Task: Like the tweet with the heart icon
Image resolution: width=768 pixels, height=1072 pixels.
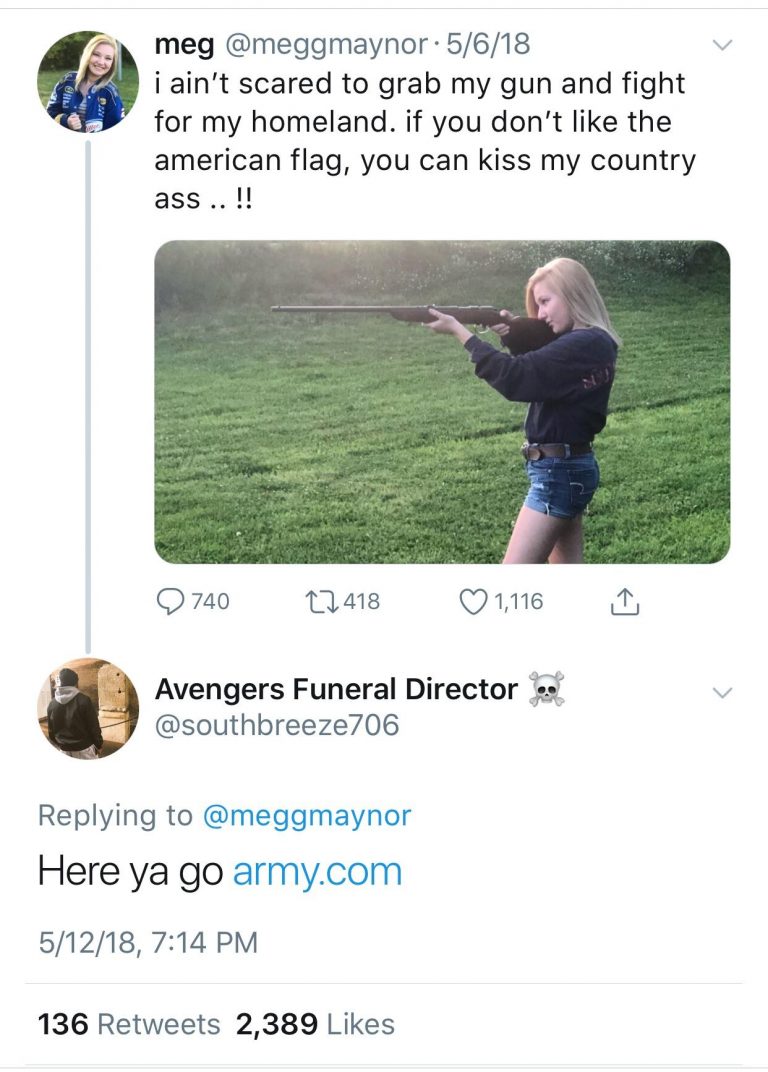Action: point(472,601)
